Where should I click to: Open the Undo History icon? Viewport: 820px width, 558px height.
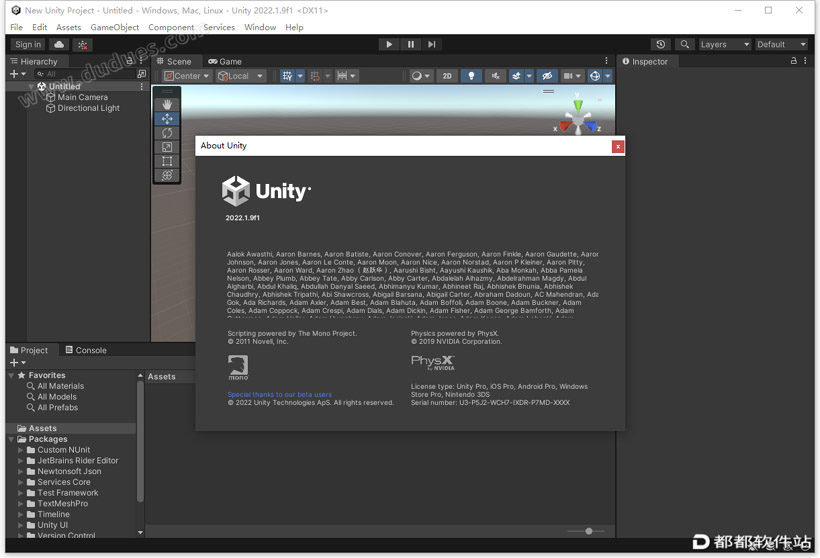click(660, 44)
